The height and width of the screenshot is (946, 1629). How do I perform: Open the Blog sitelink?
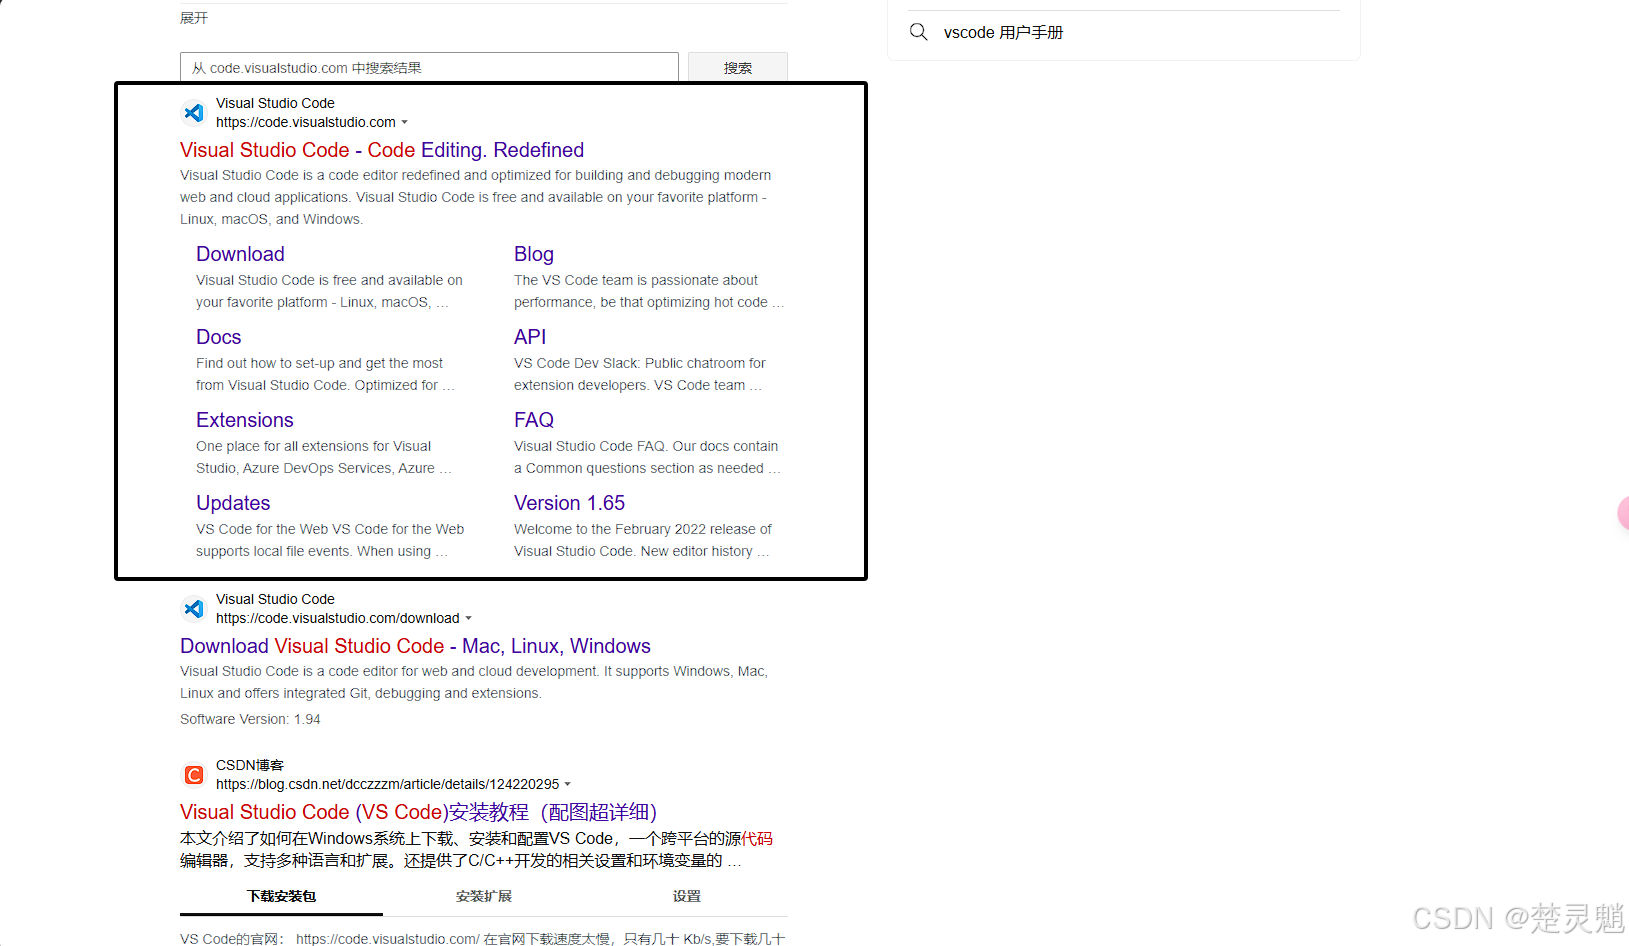(x=534, y=254)
